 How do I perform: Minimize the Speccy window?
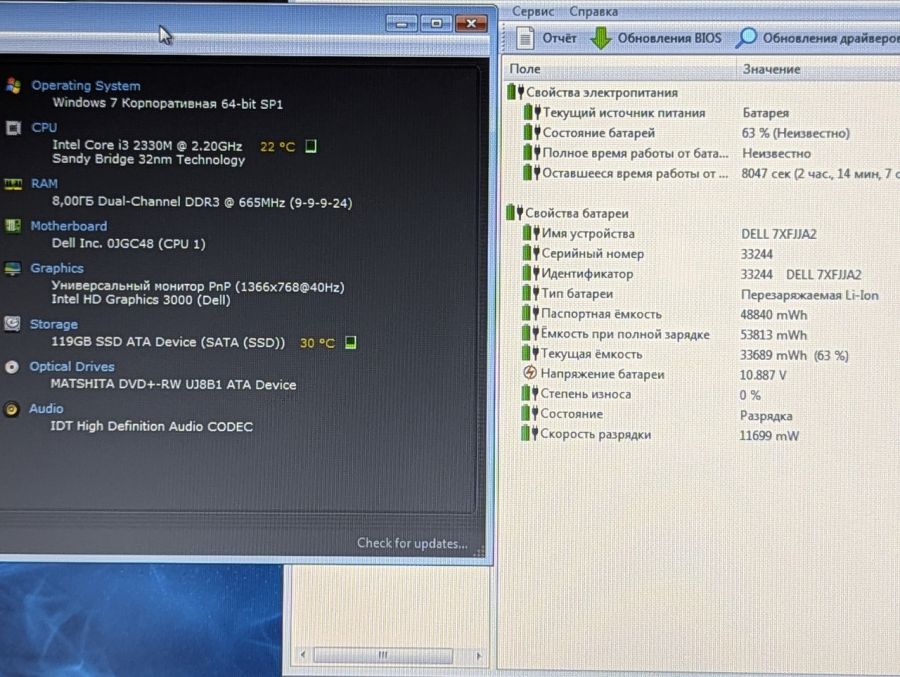pos(402,24)
